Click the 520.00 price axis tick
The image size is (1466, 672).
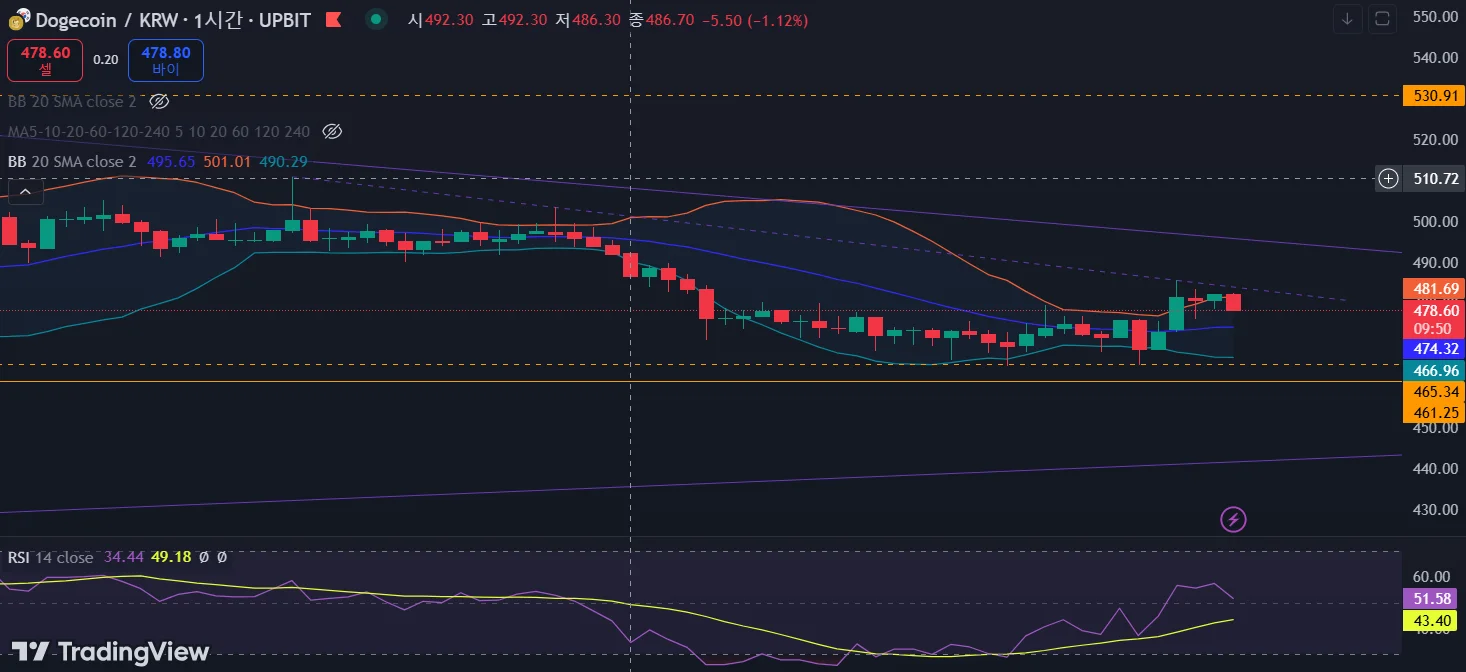[x=1433, y=140]
